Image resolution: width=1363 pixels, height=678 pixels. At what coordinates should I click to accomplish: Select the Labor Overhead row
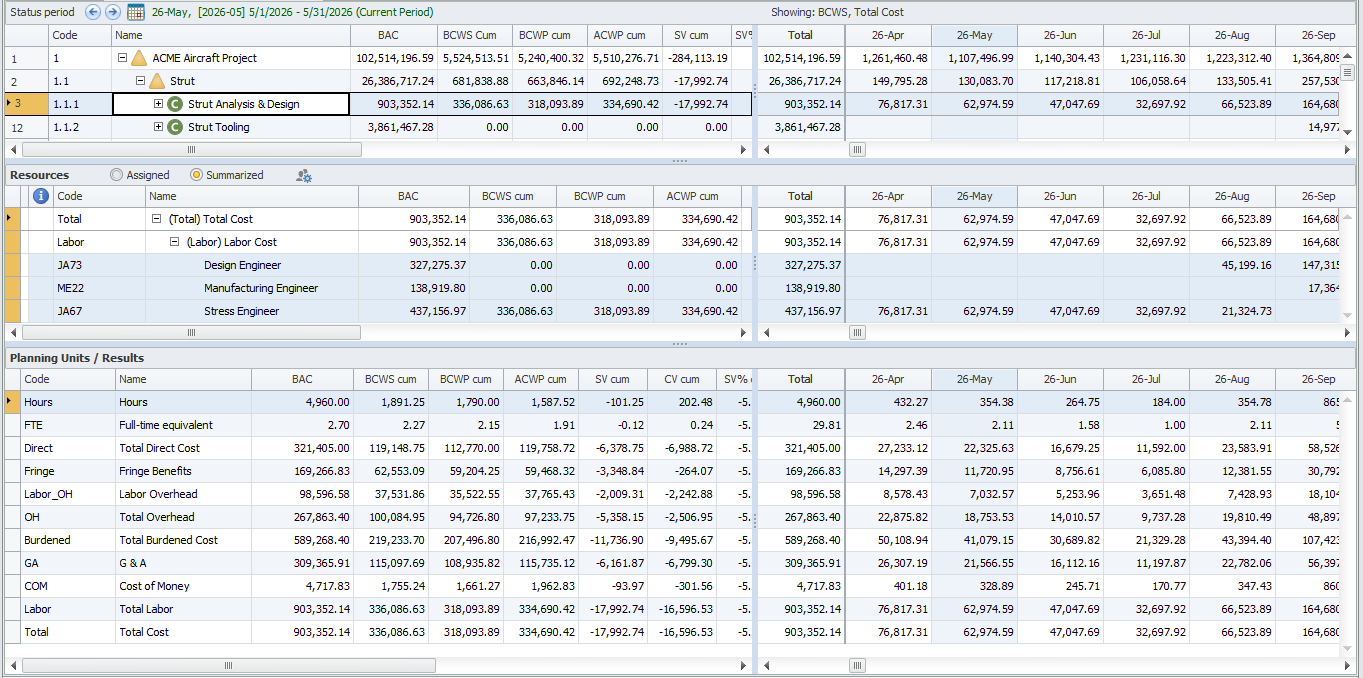378,494
